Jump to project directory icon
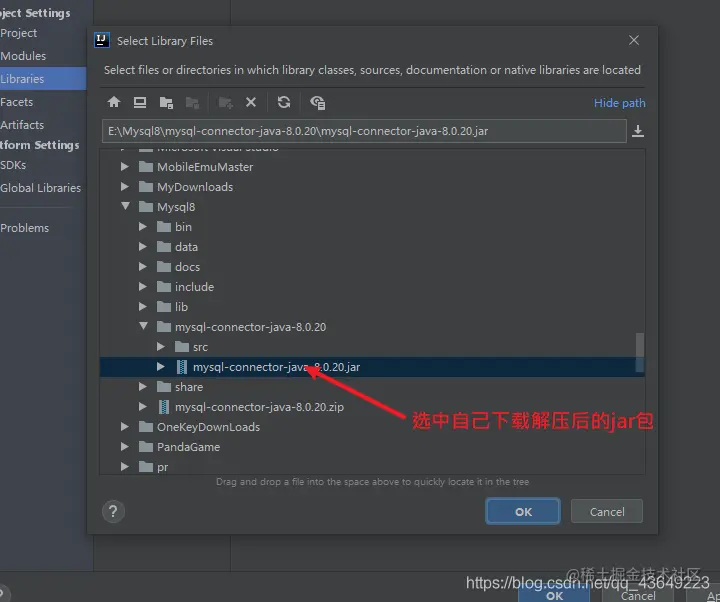The height and width of the screenshot is (602, 720). click(x=166, y=102)
